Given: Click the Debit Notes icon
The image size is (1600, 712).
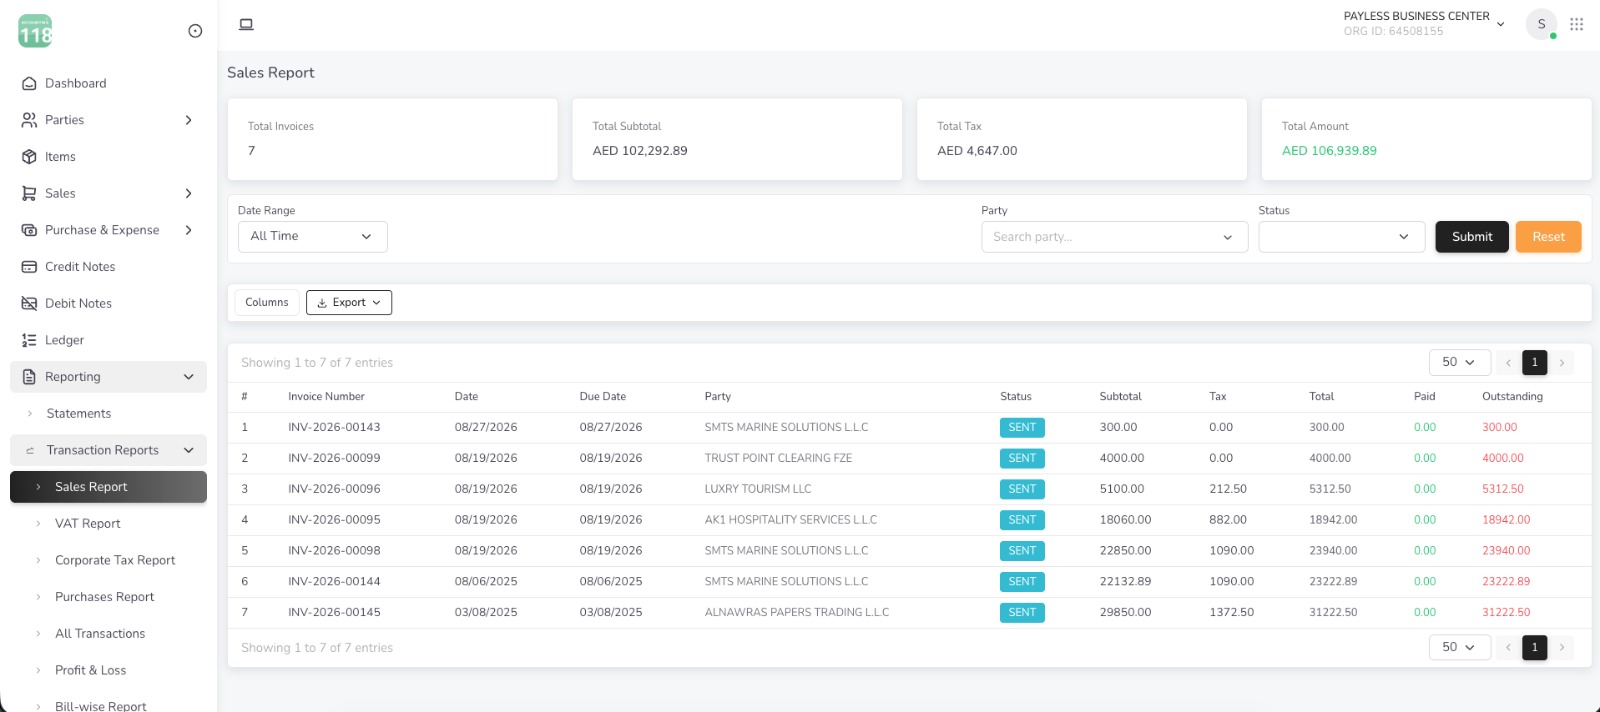Looking at the screenshot, I should click(29, 304).
